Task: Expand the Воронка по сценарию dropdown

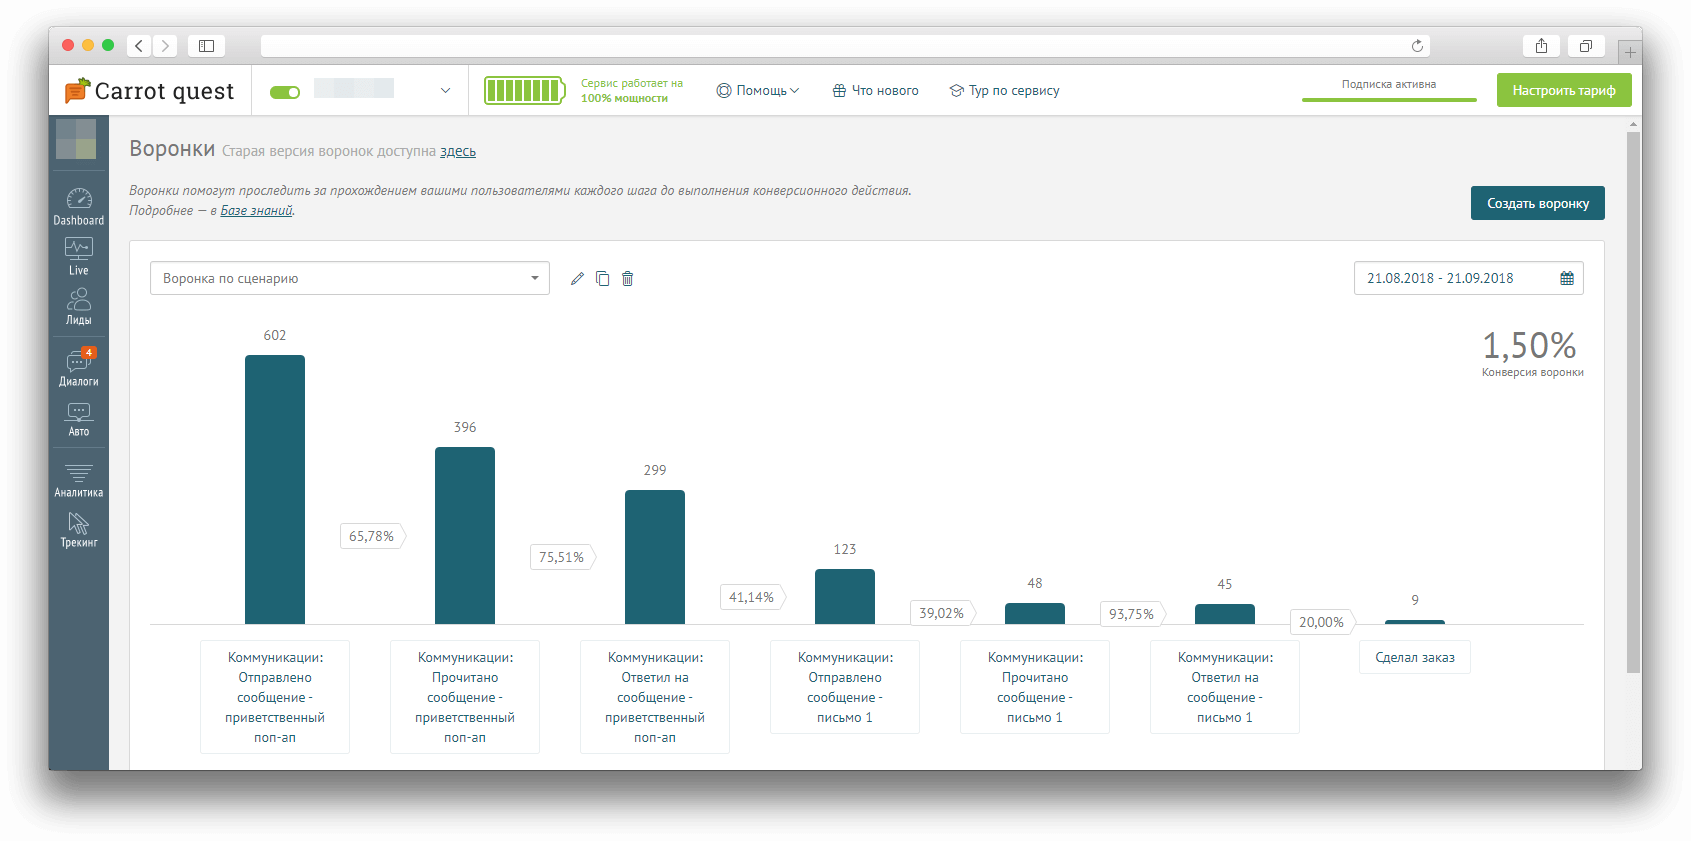Action: (x=349, y=279)
